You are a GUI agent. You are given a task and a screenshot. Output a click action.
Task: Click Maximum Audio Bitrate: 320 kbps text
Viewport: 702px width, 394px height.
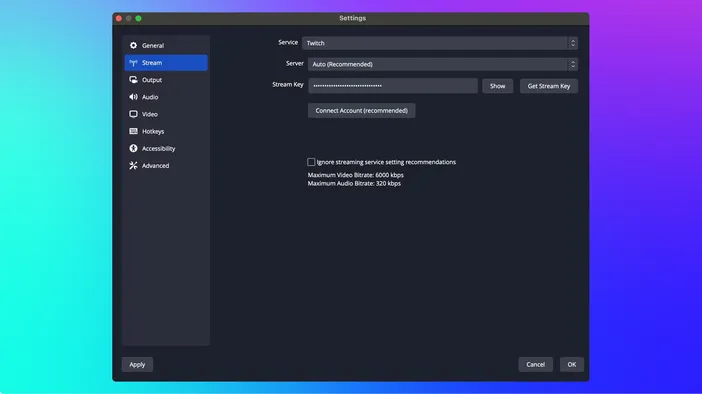click(x=354, y=184)
